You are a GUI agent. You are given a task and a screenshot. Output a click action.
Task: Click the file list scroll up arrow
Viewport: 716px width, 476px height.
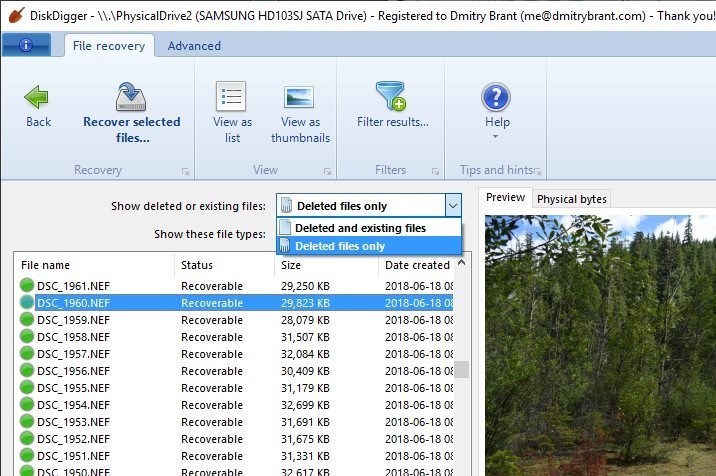[x=462, y=263]
